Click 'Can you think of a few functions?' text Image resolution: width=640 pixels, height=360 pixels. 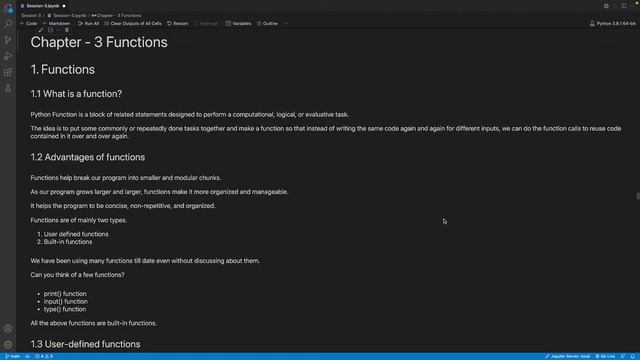click(78, 275)
